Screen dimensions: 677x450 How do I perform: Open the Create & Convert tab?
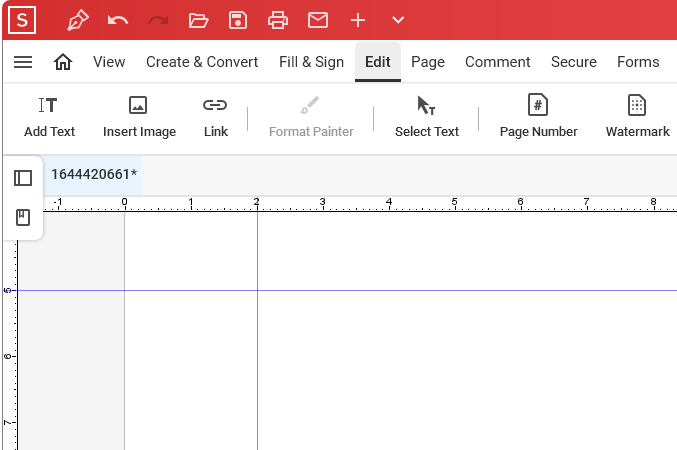coord(202,62)
